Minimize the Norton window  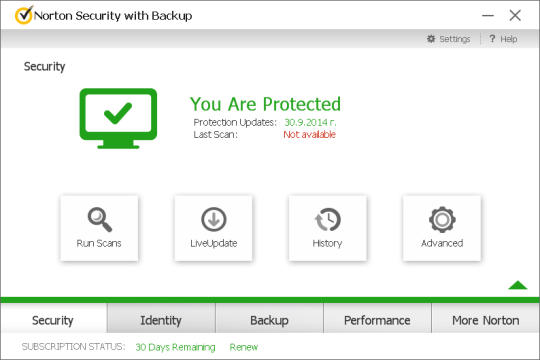[x=488, y=16]
